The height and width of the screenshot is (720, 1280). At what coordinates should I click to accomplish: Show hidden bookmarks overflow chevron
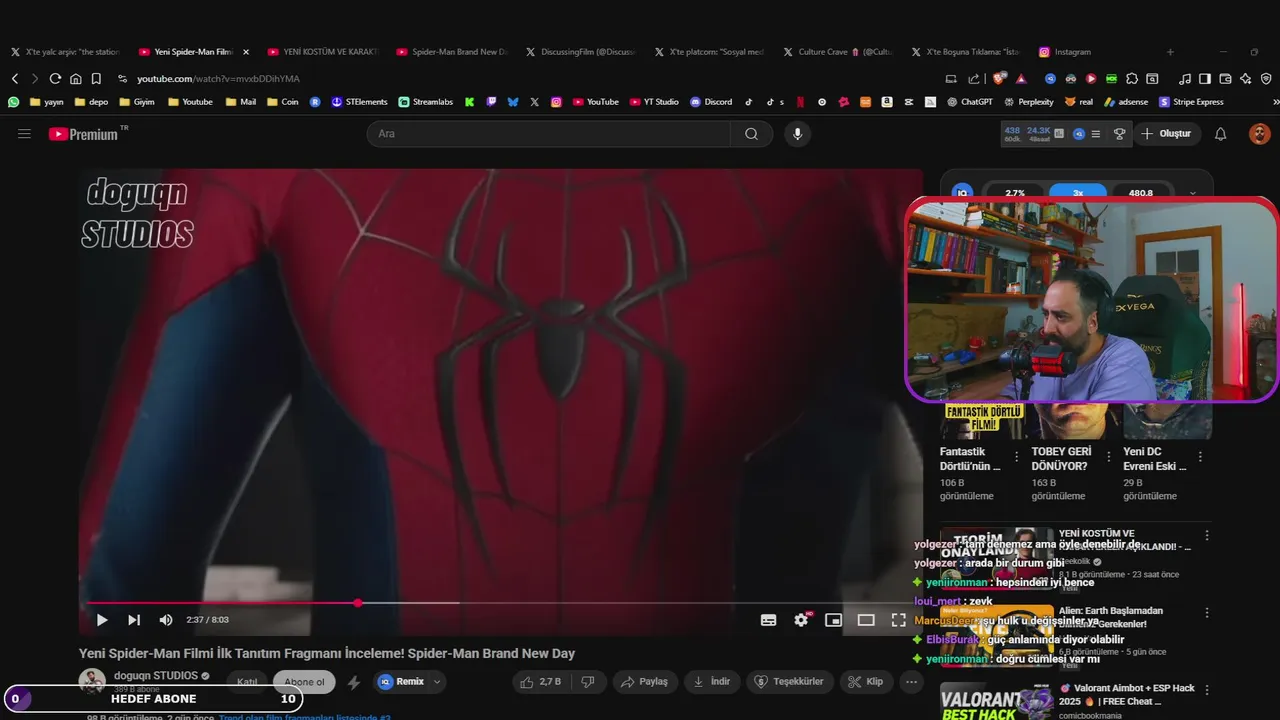(1275, 101)
